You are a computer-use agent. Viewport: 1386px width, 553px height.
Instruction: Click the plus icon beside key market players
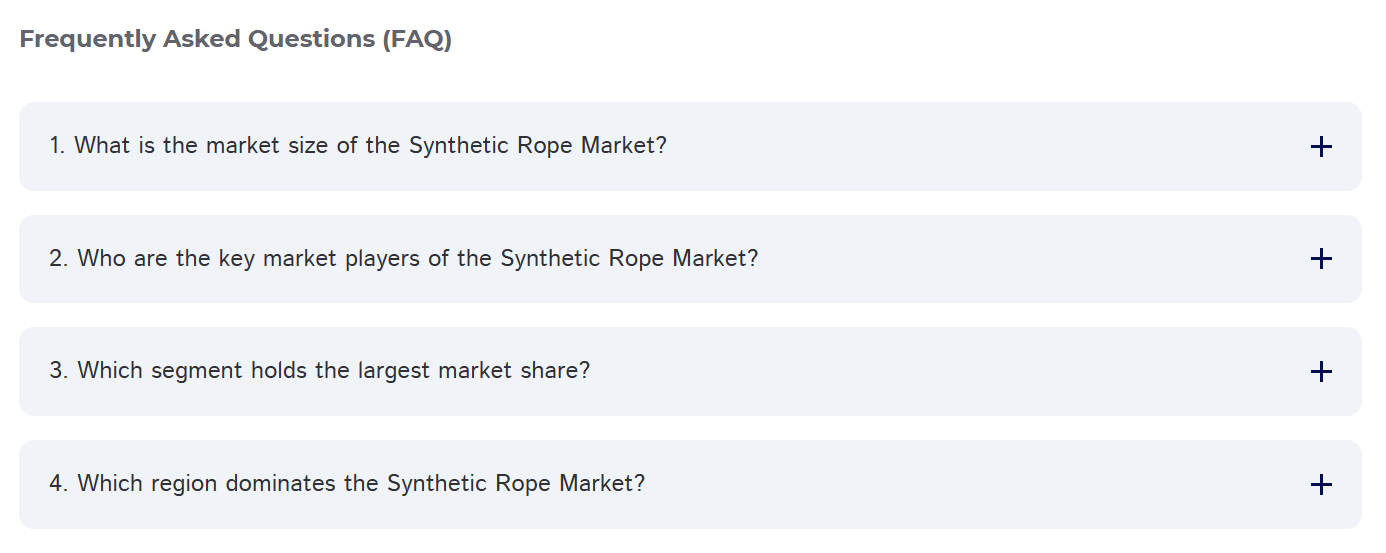[1320, 259]
